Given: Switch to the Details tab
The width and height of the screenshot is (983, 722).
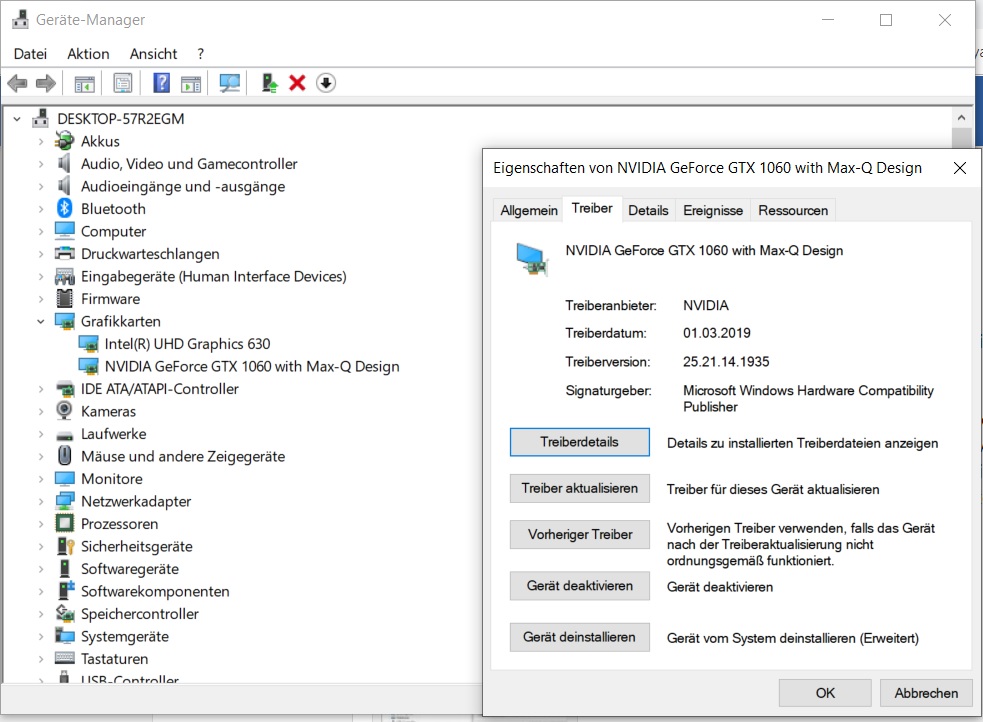Looking at the screenshot, I should pos(648,211).
